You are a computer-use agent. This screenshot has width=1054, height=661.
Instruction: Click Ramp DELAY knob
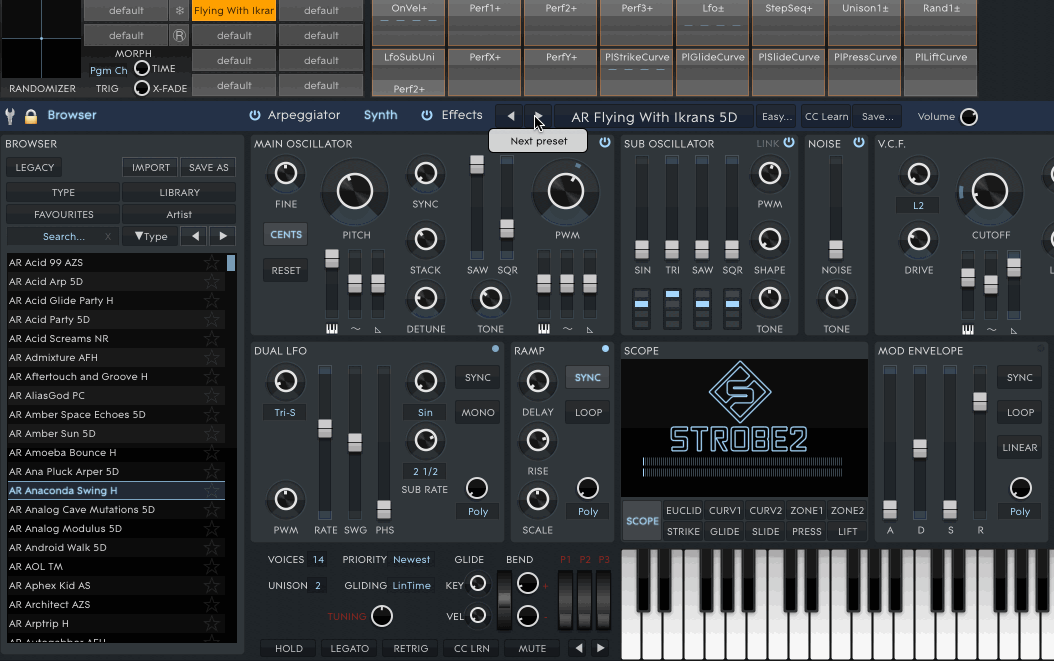click(538, 381)
